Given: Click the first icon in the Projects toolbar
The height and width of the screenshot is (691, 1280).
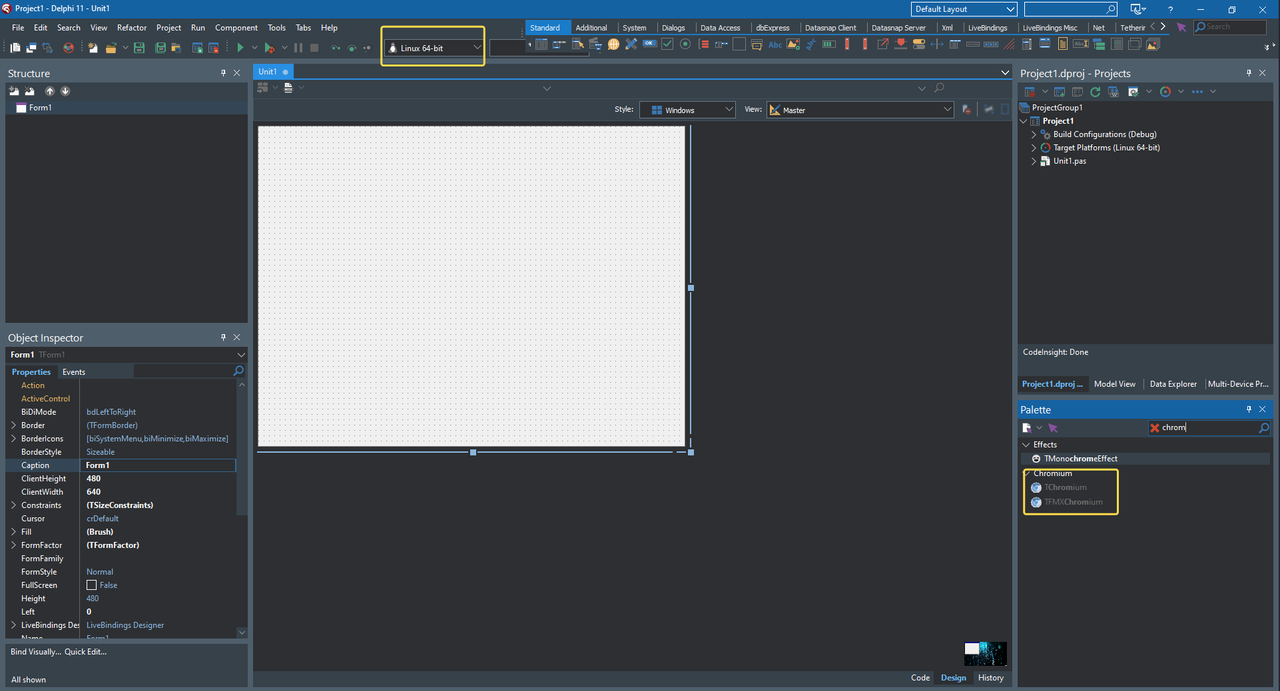Looking at the screenshot, I should 1030,92.
